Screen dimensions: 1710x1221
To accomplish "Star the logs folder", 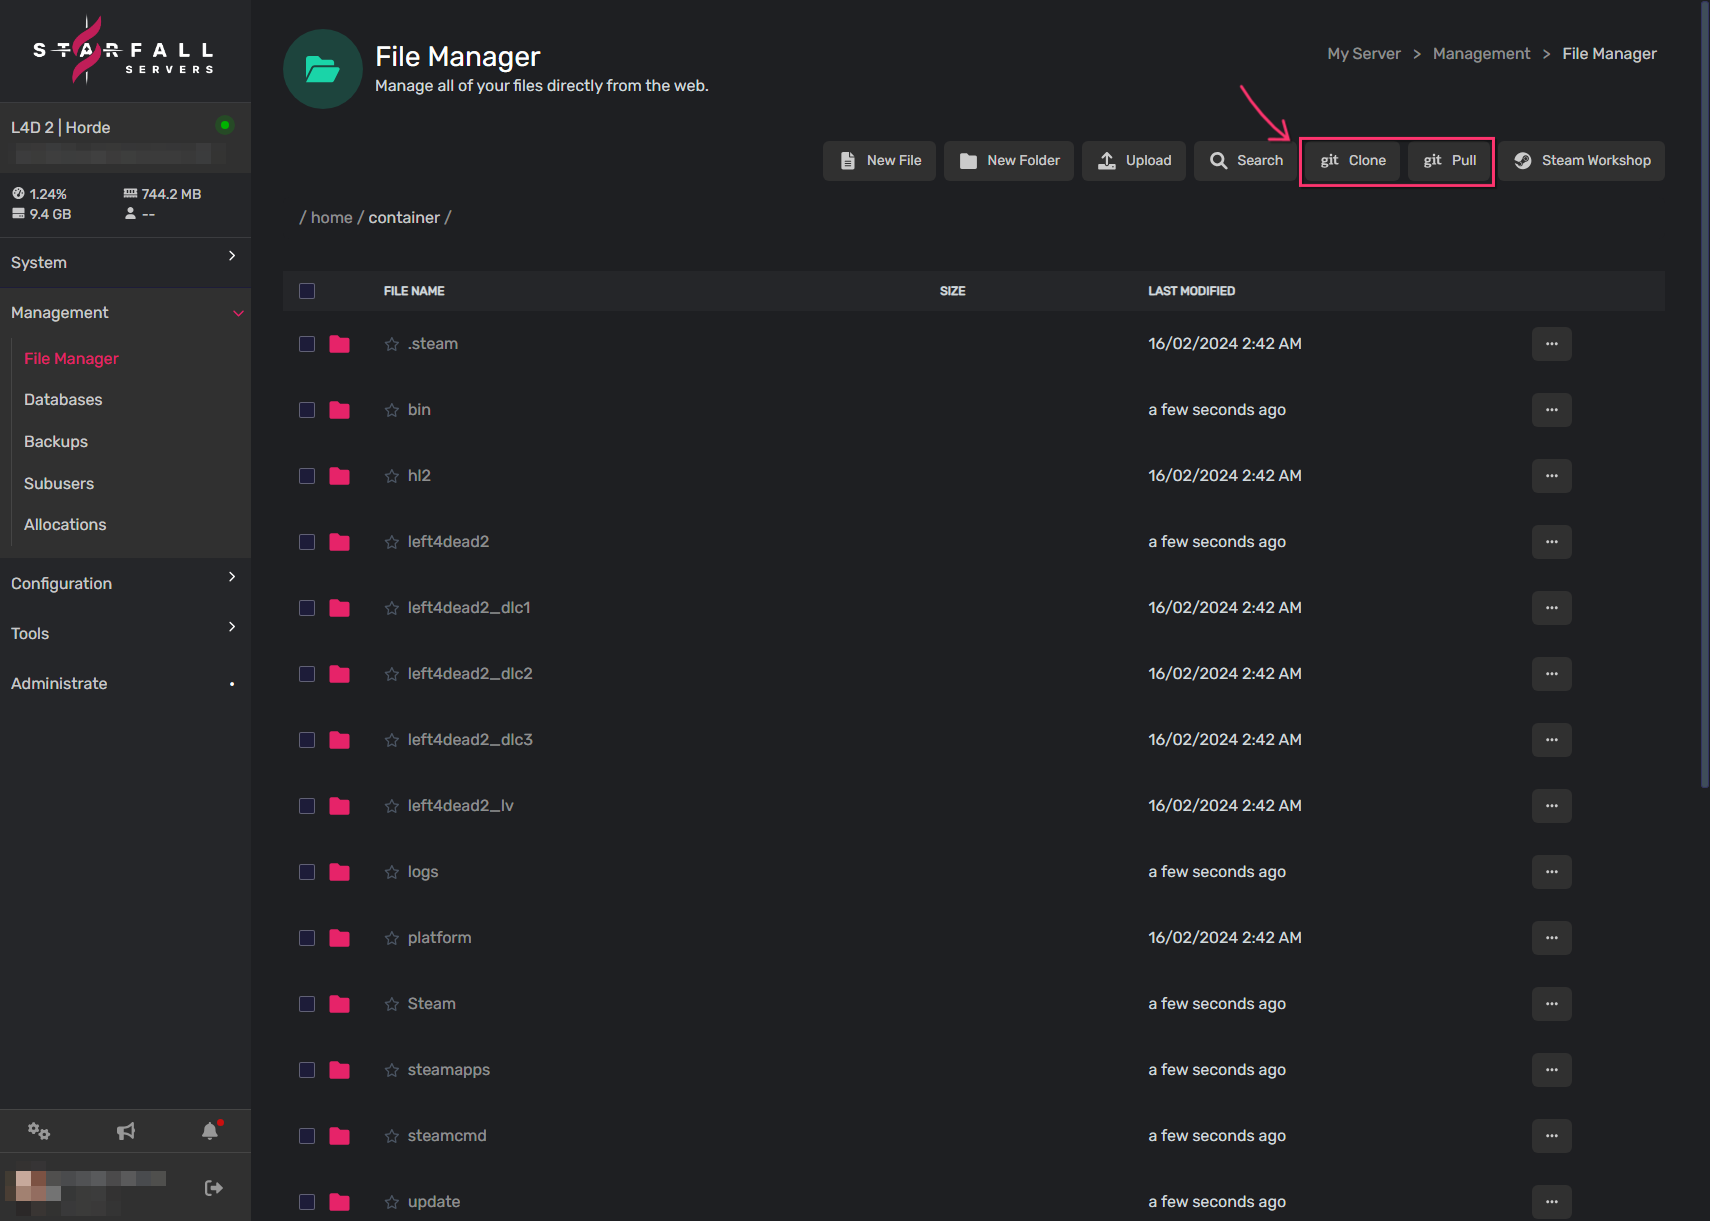I will tap(392, 872).
